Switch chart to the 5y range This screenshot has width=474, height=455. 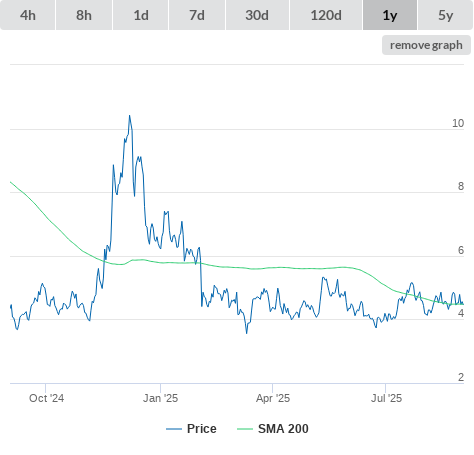pyautogui.click(x=446, y=15)
